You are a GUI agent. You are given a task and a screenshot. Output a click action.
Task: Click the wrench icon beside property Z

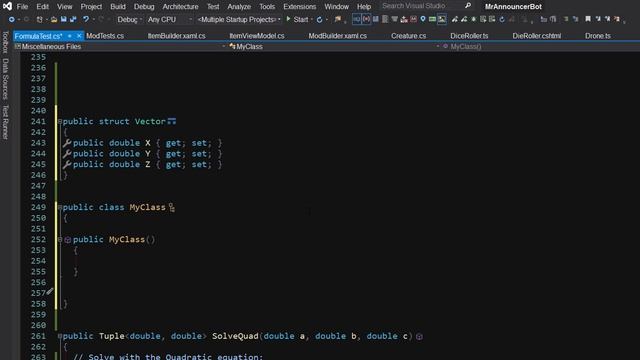tap(67, 164)
